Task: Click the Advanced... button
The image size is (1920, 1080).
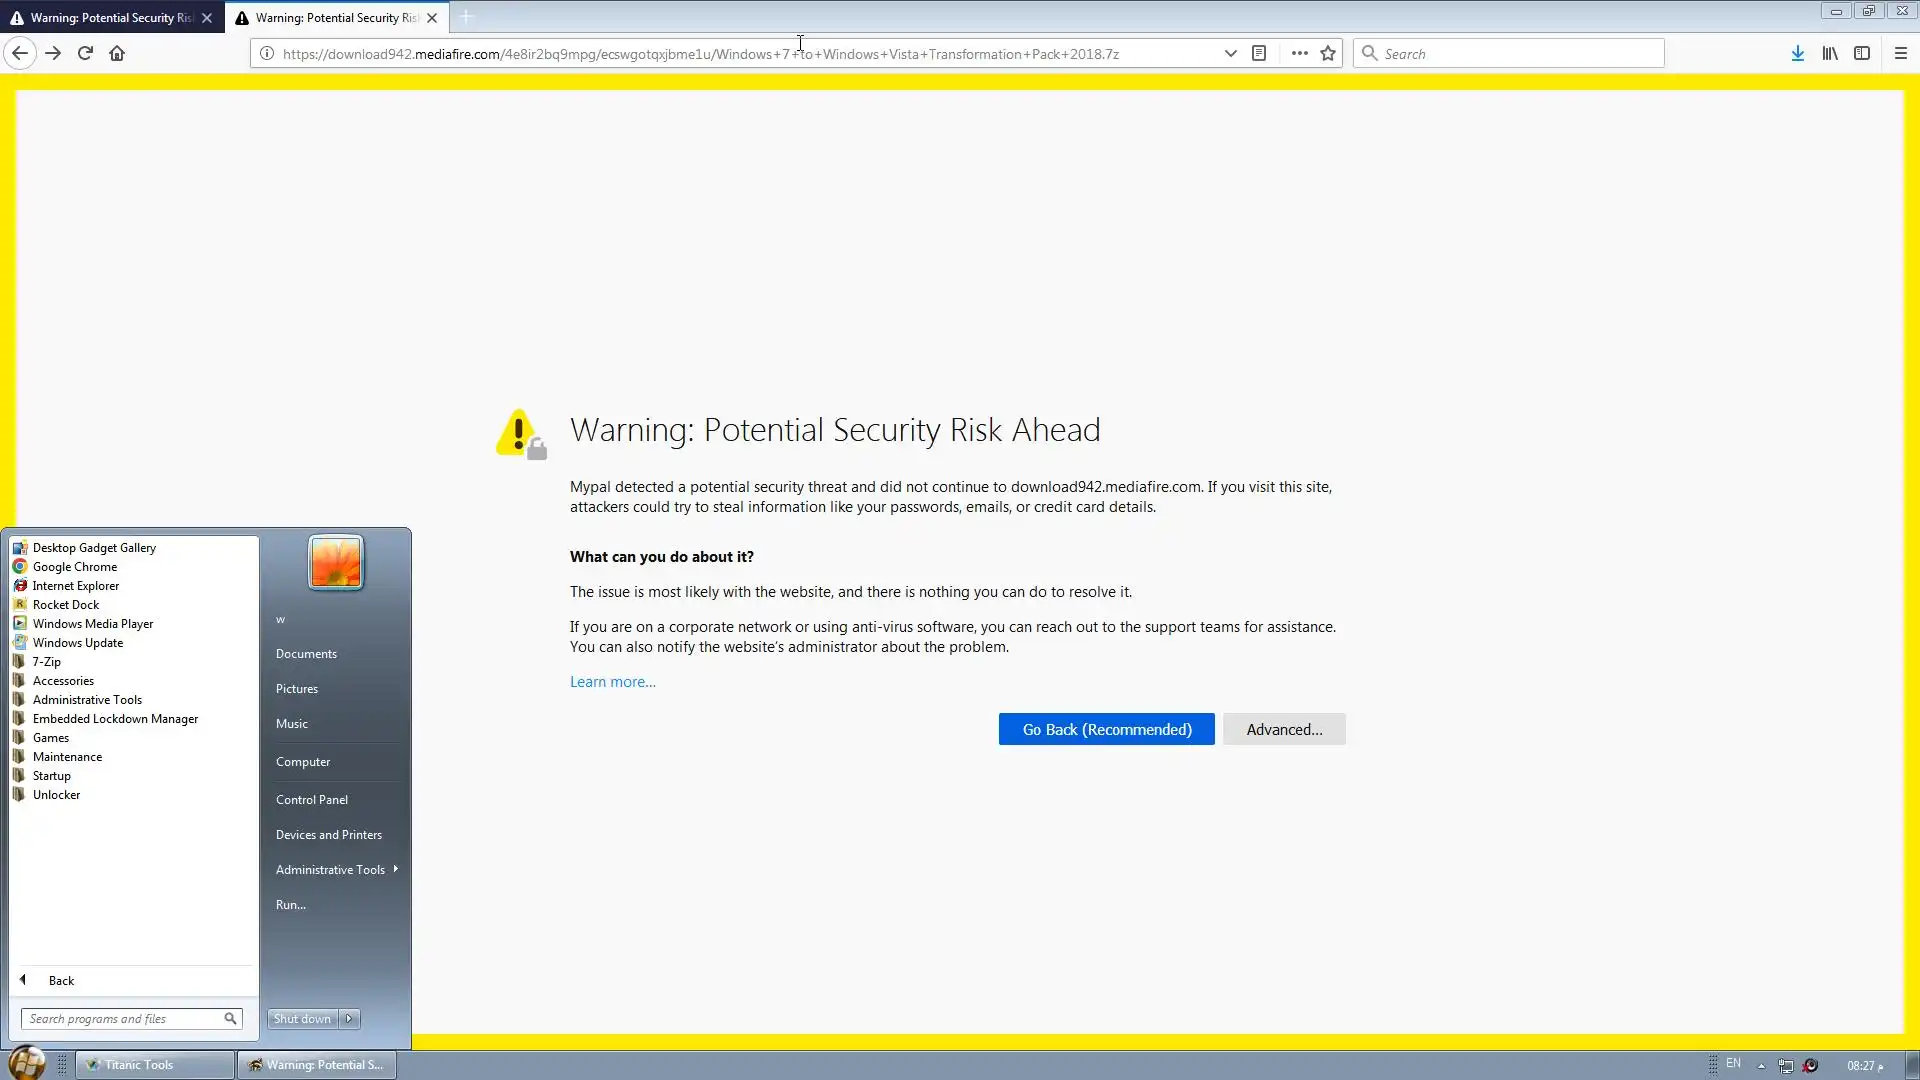Action: (x=1283, y=730)
